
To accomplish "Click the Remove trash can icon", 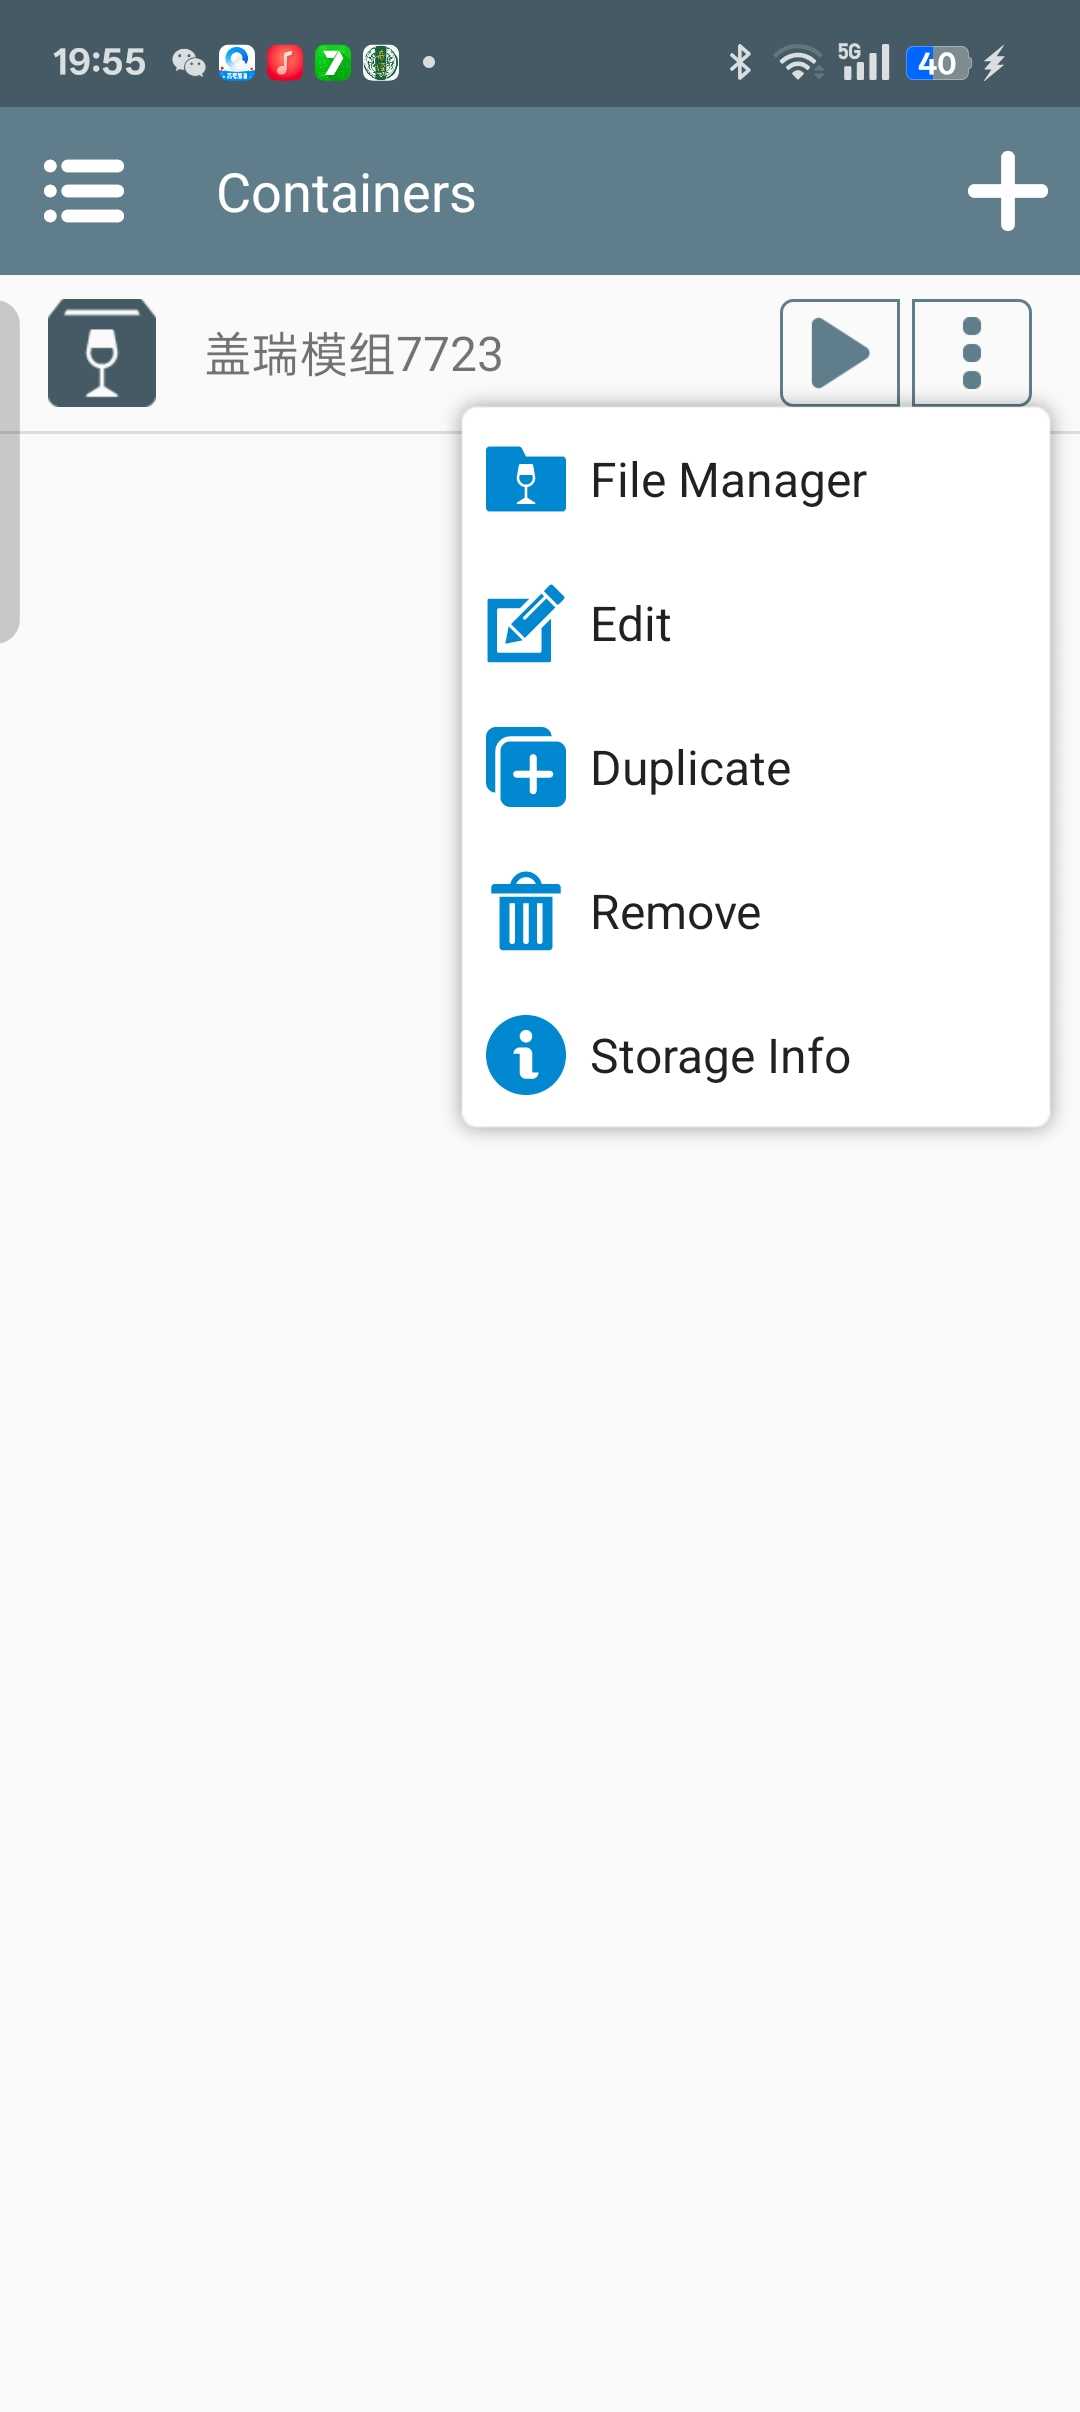I will 526,912.
